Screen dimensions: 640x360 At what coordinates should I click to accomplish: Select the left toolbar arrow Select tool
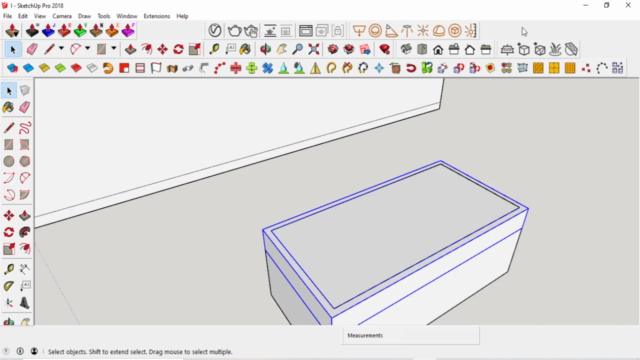click(x=9, y=91)
